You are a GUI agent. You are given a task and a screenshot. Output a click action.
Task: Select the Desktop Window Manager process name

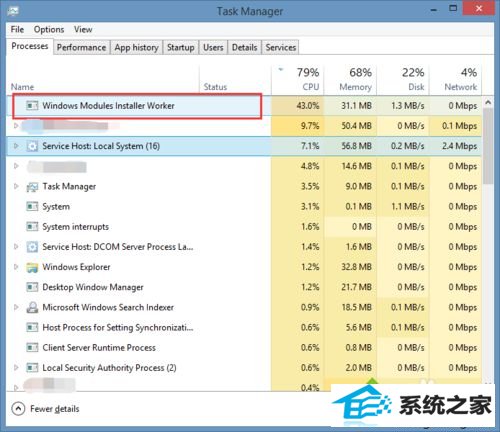pyautogui.click(x=93, y=287)
